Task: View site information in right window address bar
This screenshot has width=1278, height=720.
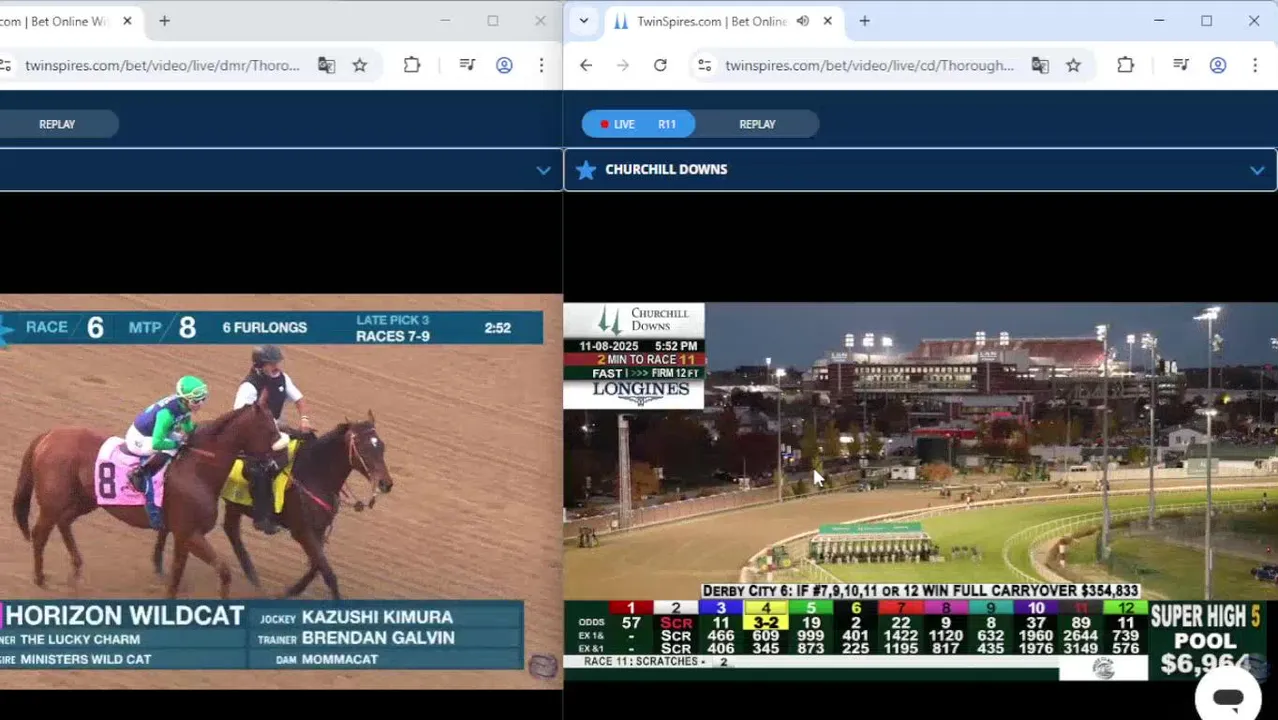Action: coord(705,65)
